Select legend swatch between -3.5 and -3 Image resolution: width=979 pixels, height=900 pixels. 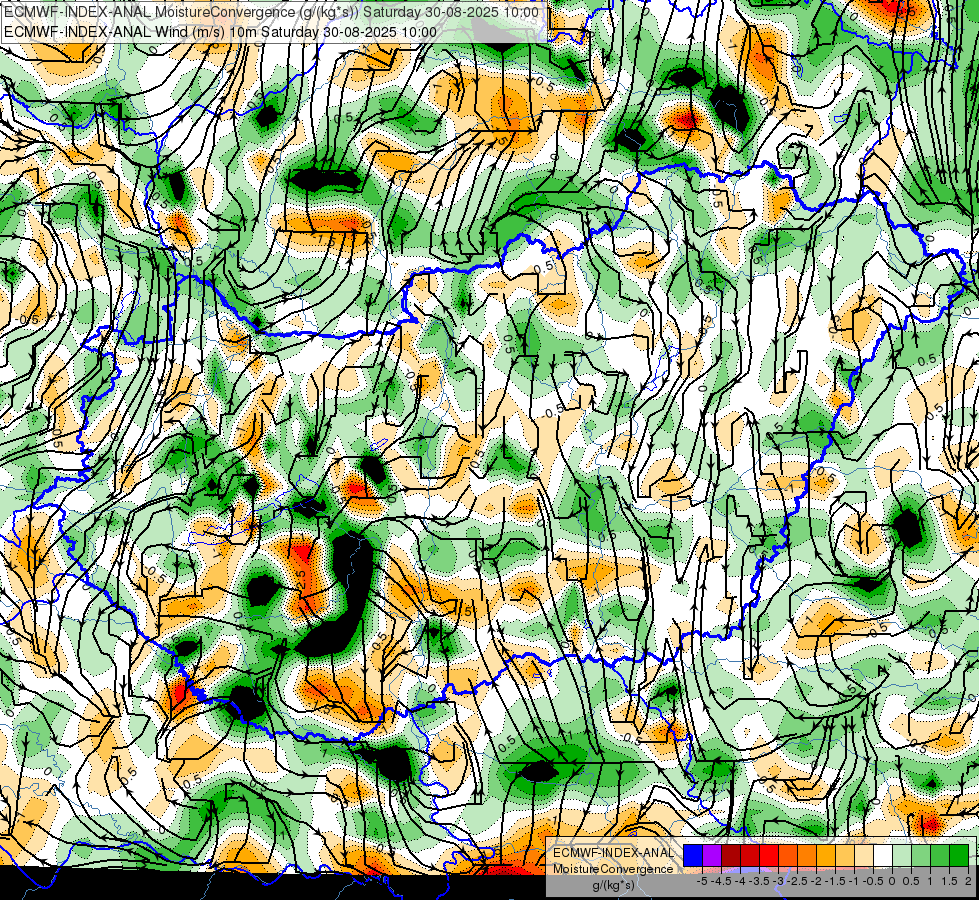coord(769,856)
